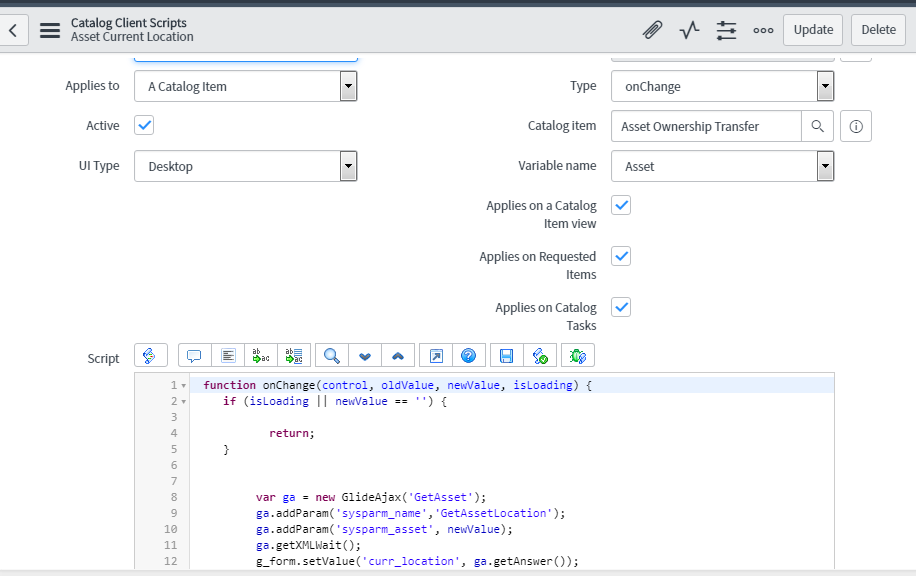Click the Delete button

879,30
